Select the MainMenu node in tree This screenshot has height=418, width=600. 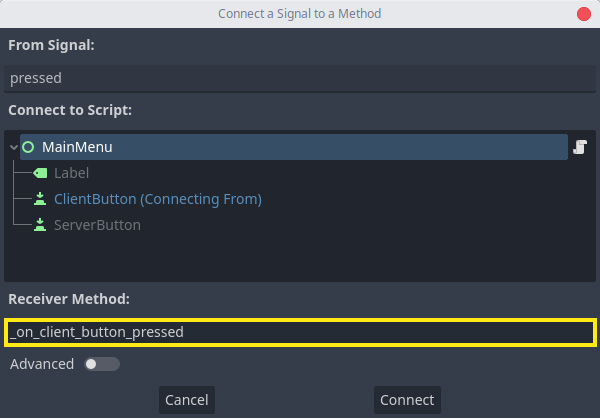tap(294, 147)
